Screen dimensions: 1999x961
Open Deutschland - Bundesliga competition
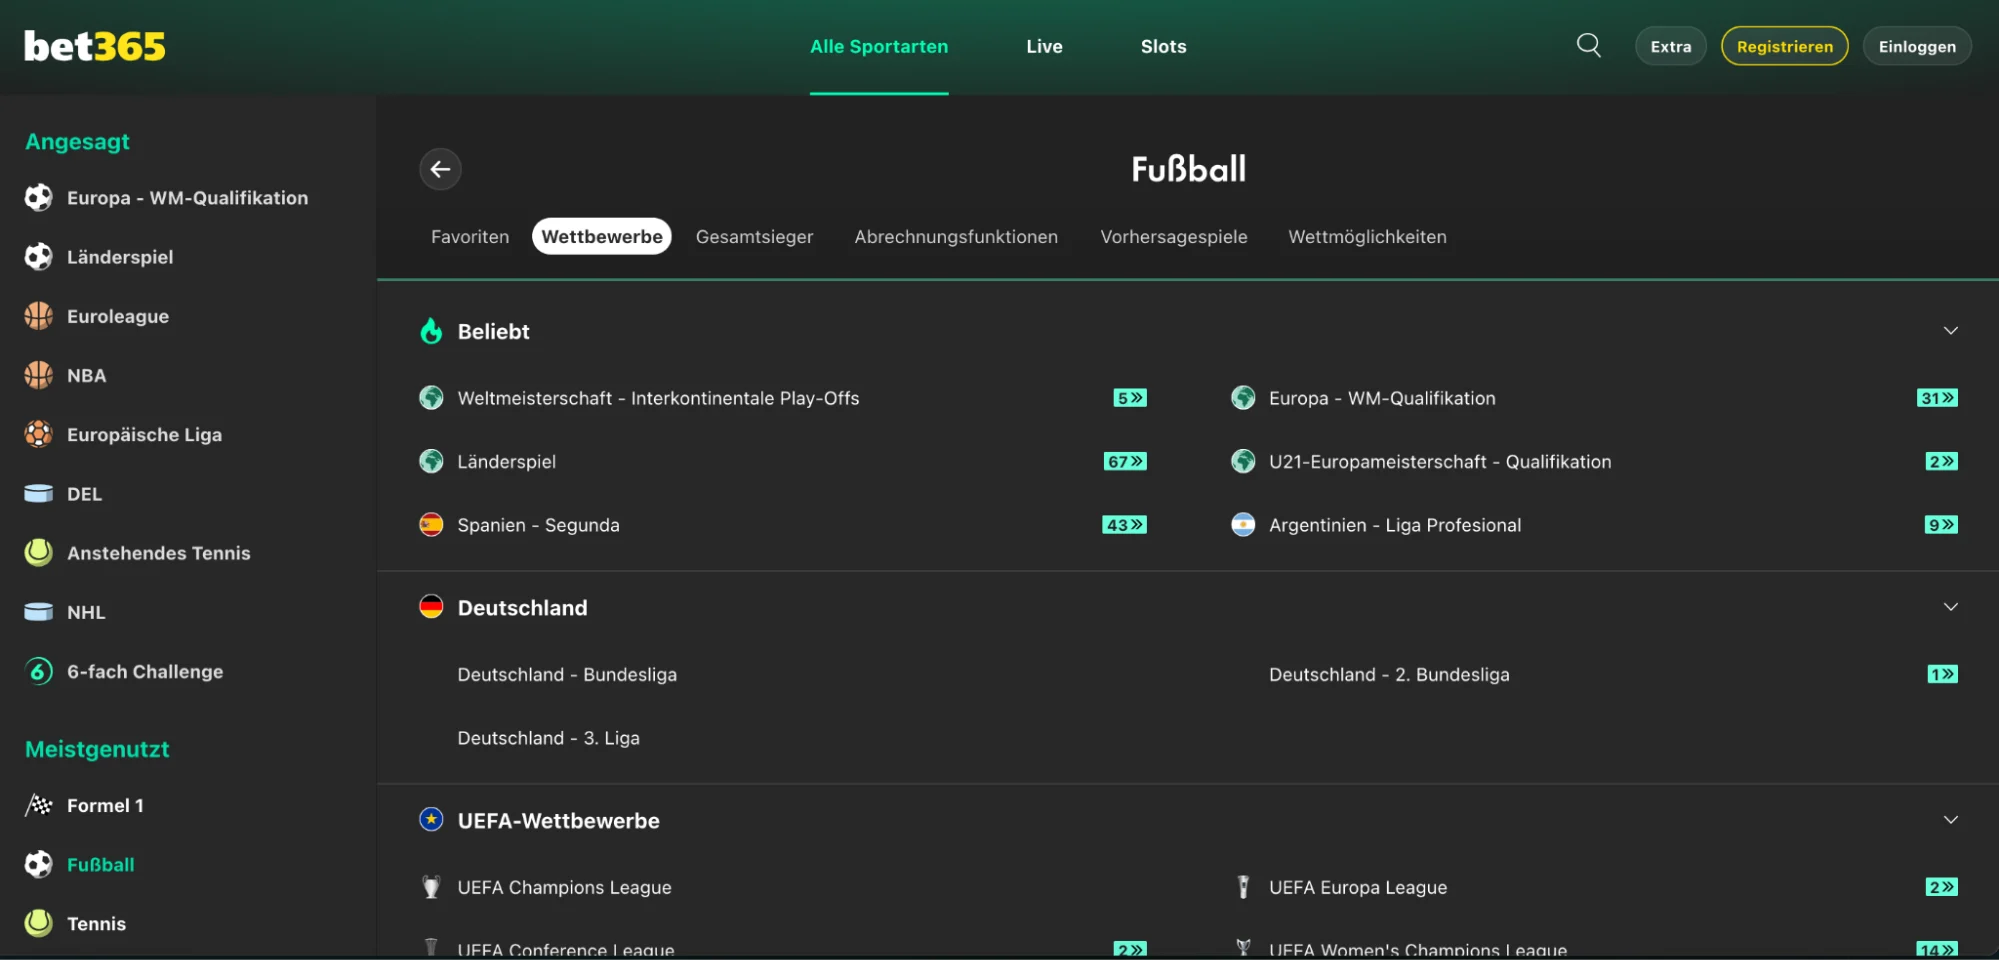pos(567,675)
